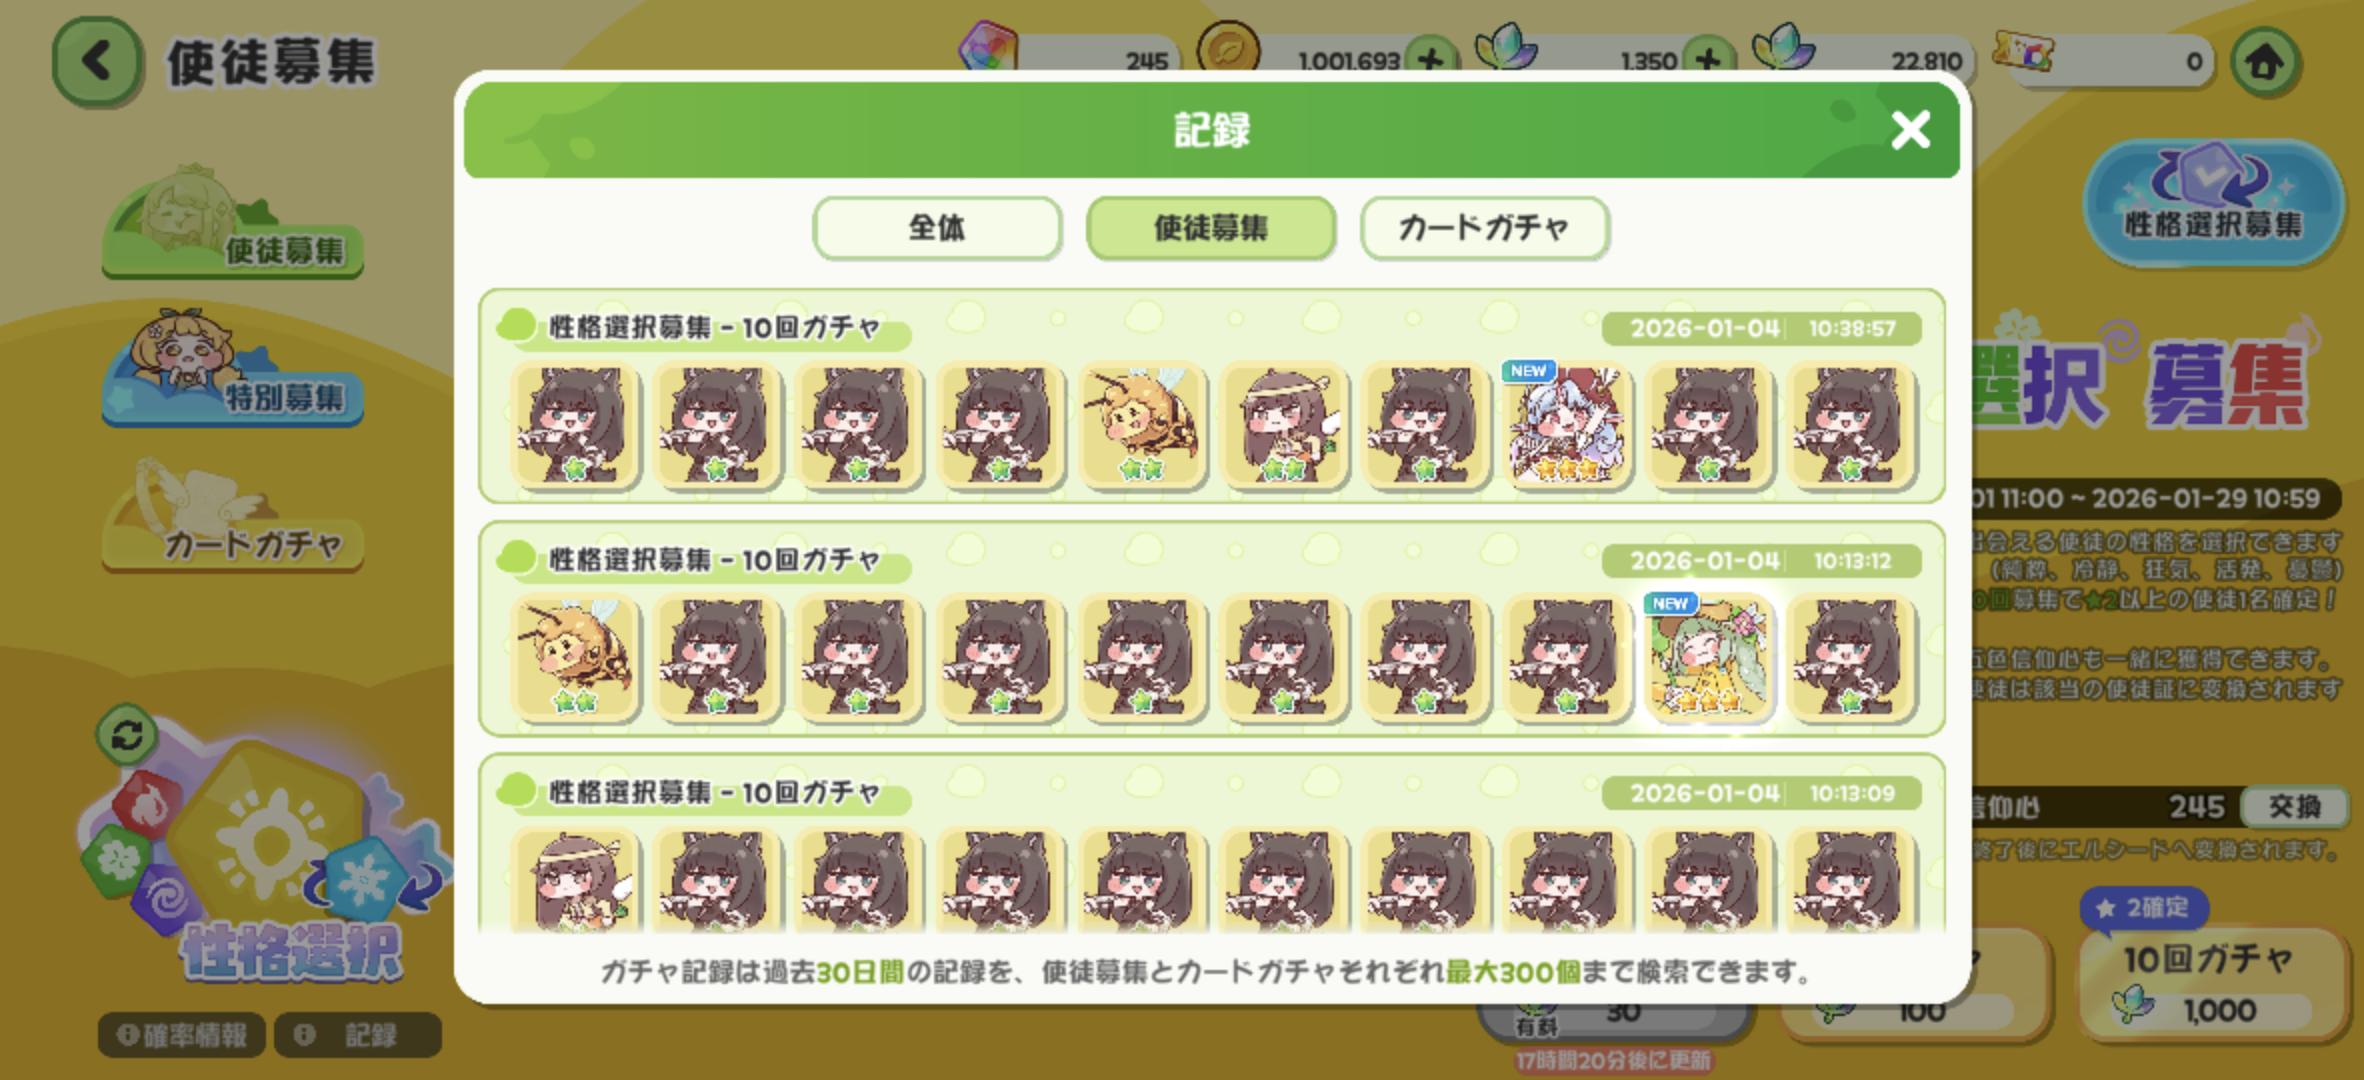Add crystals with the 1,350 plus button
This screenshot has width=2364, height=1080.
click(1709, 61)
